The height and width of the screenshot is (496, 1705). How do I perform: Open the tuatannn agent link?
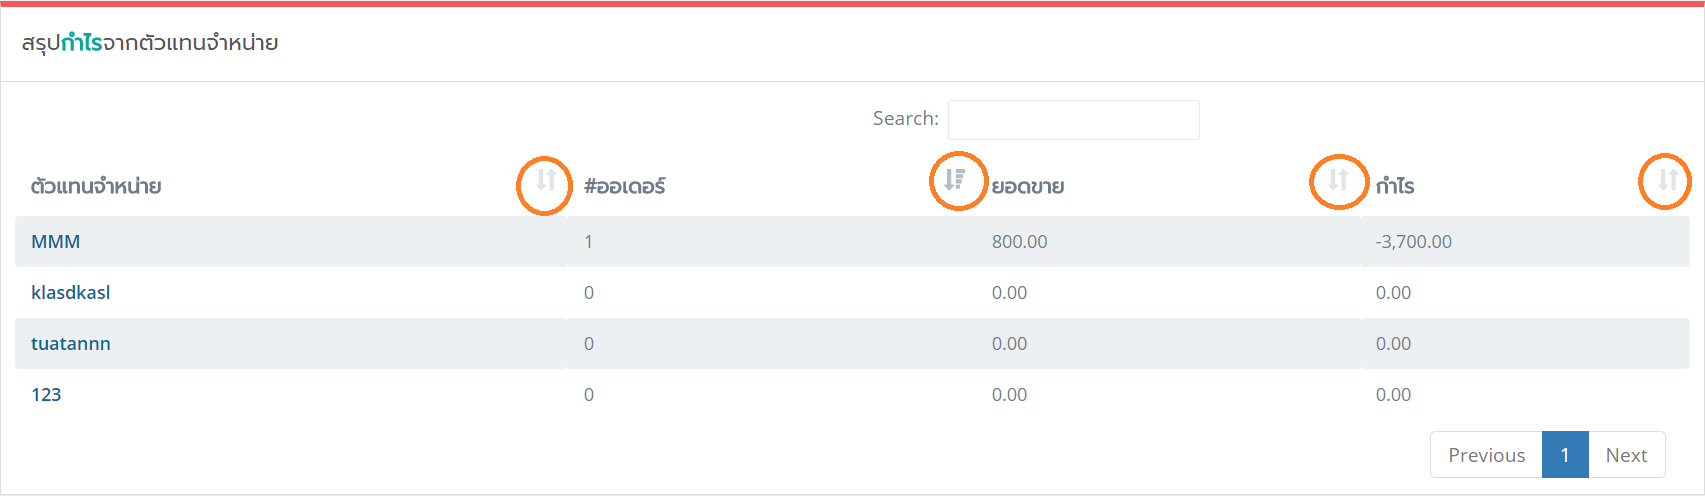[71, 344]
